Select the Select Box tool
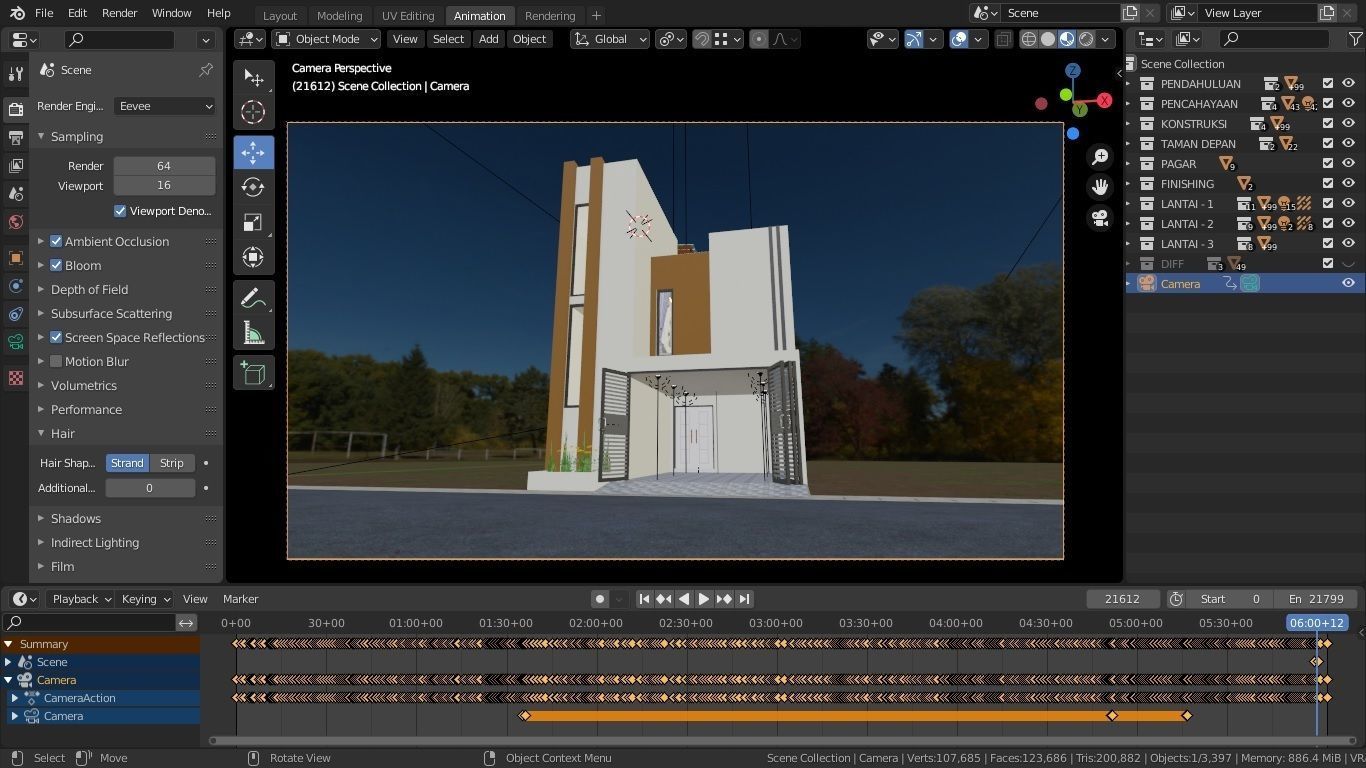This screenshot has width=1366, height=768. coord(253,78)
